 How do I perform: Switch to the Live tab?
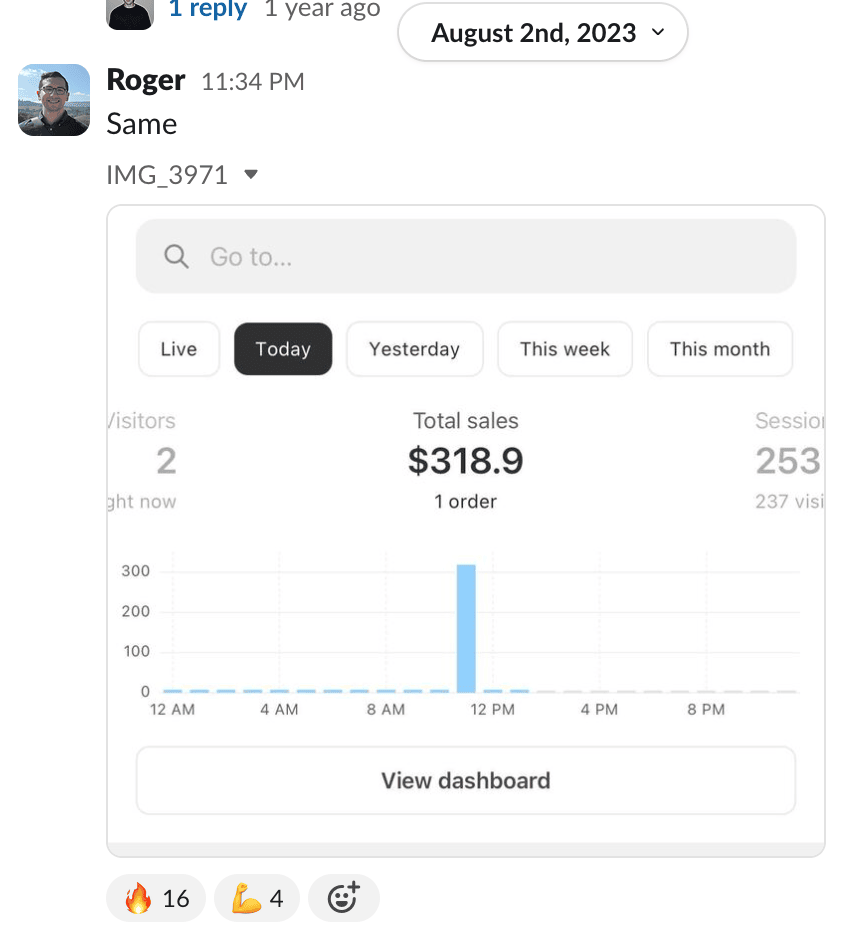click(179, 349)
